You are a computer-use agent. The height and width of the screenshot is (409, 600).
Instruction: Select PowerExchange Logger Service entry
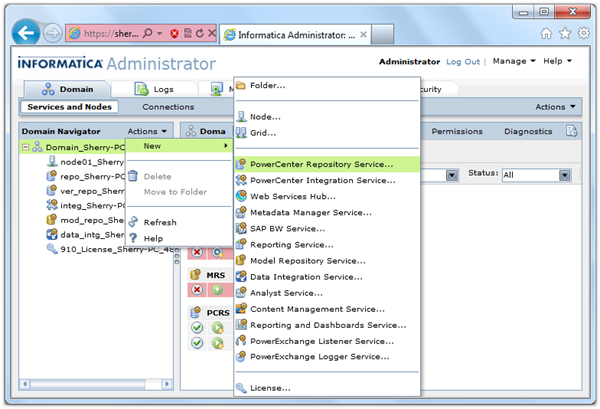[x=327, y=356]
